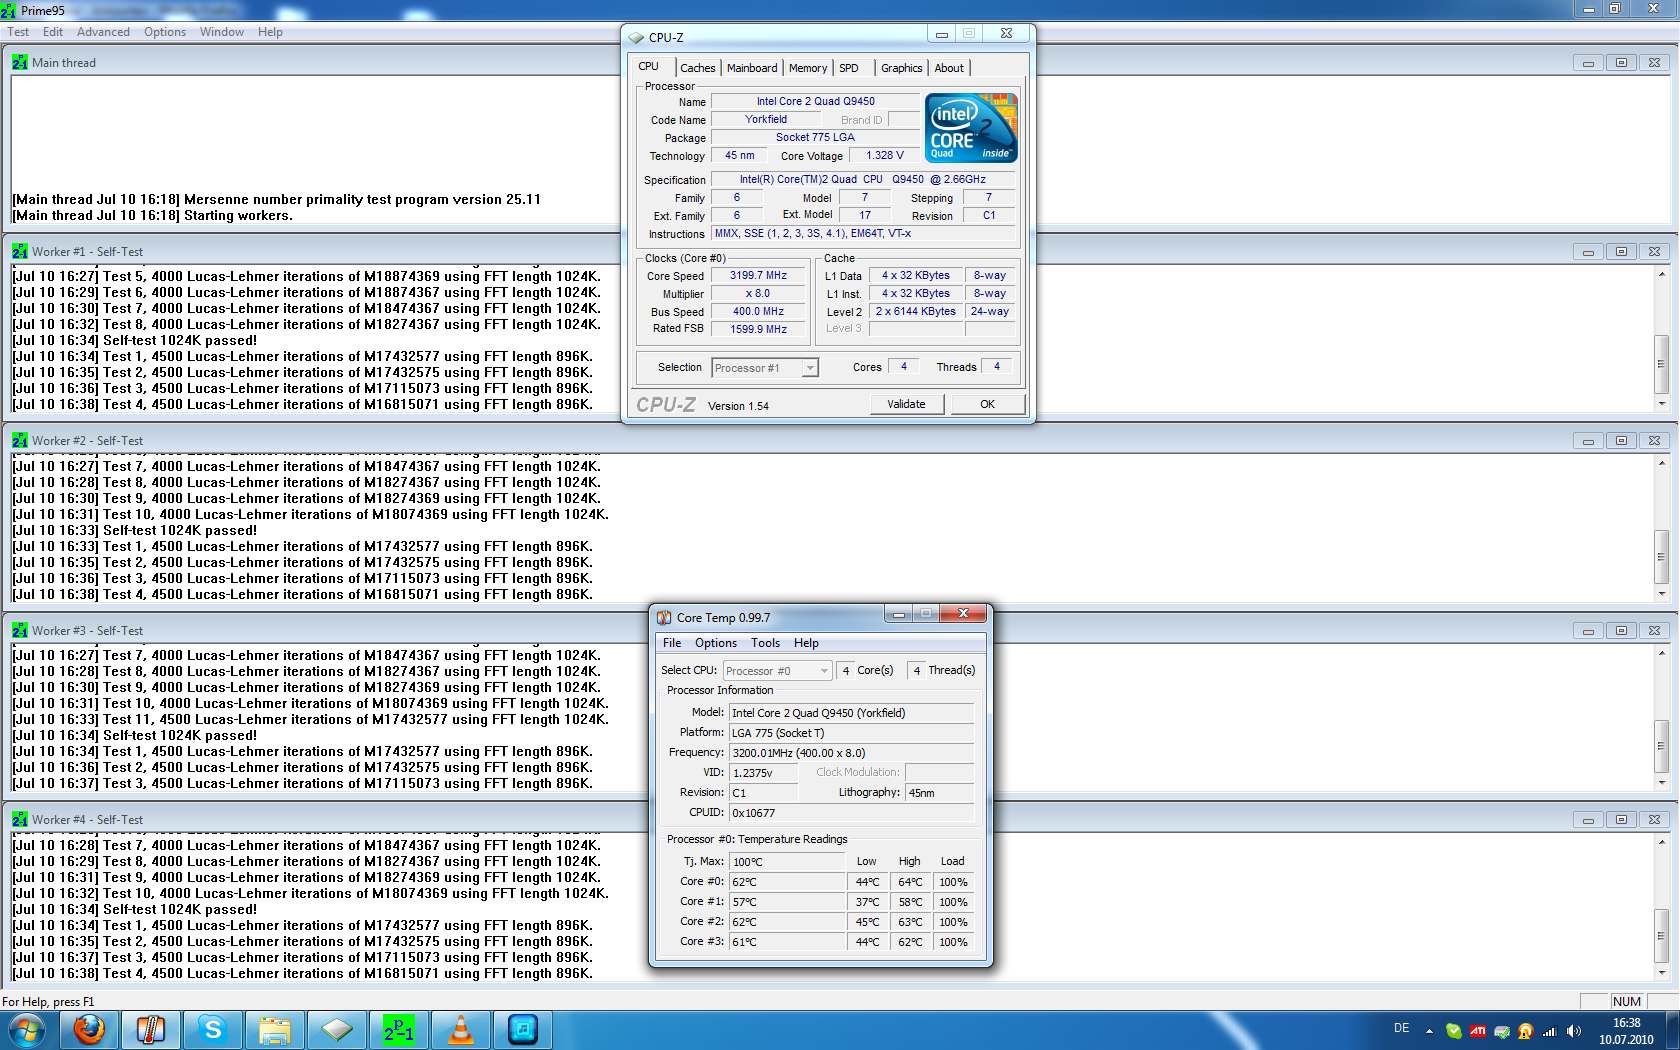The width and height of the screenshot is (1680, 1050).
Task: Click the green shield tray icon
Action: point(1453,1030)
